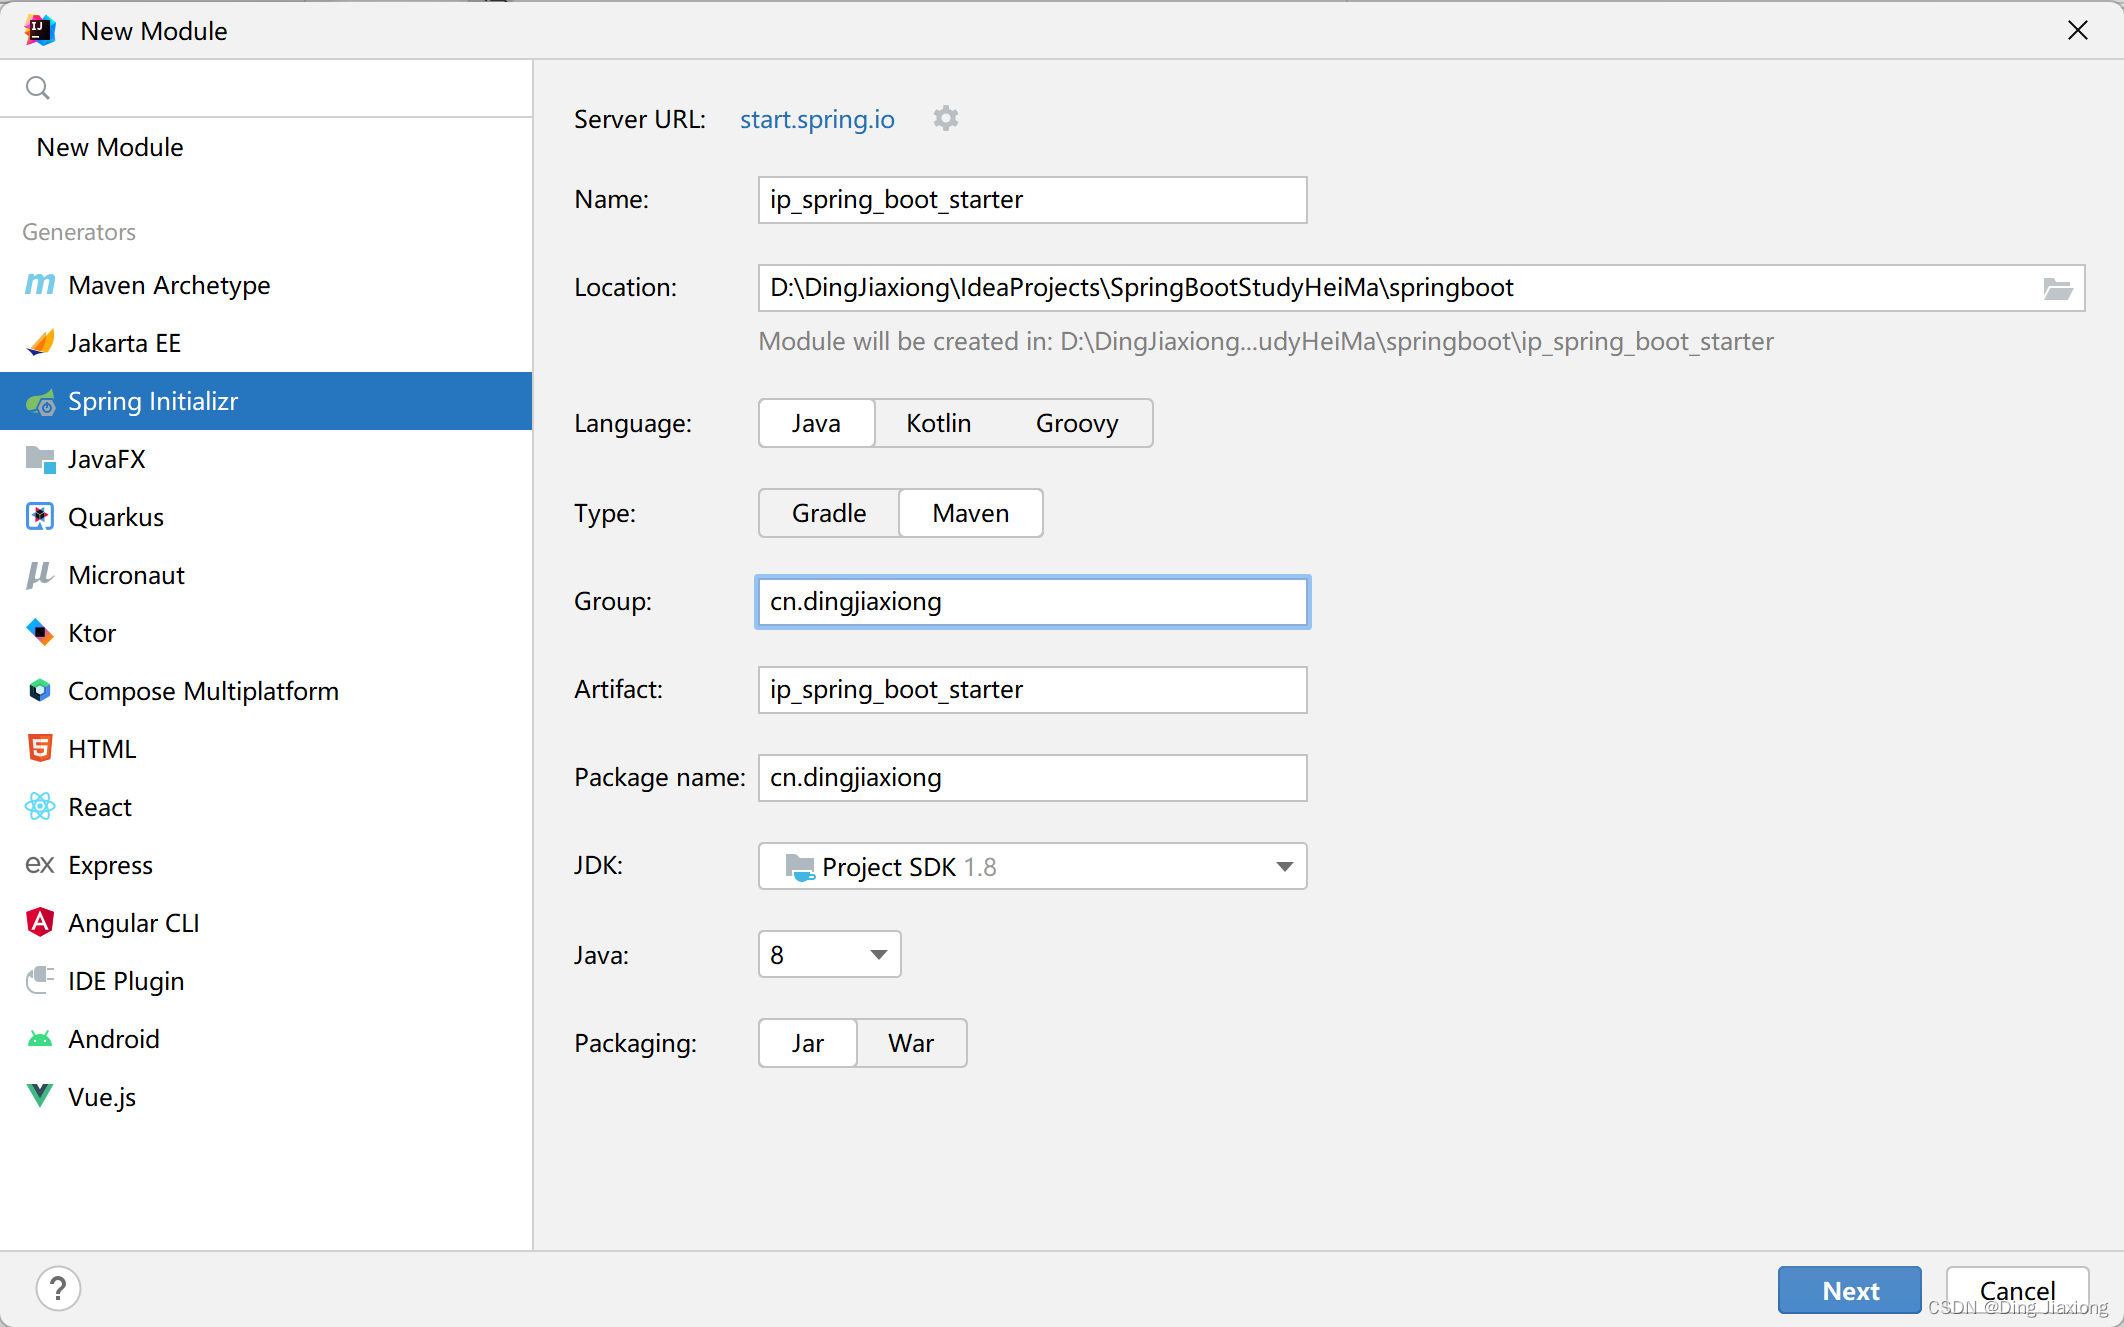Select Kotlin language option
This screenshot has width=2124, height=1327.
click(x=937, y=423)
